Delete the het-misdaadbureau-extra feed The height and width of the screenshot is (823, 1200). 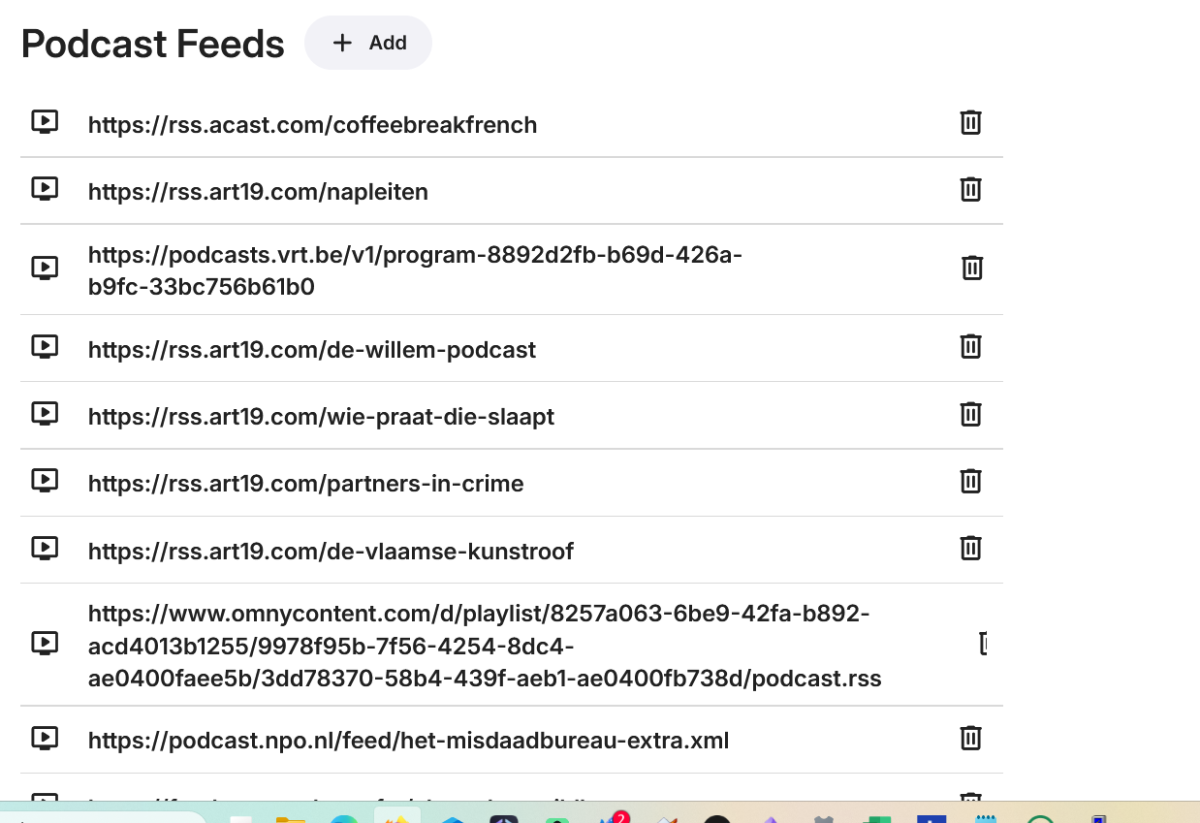pos(970,738)
